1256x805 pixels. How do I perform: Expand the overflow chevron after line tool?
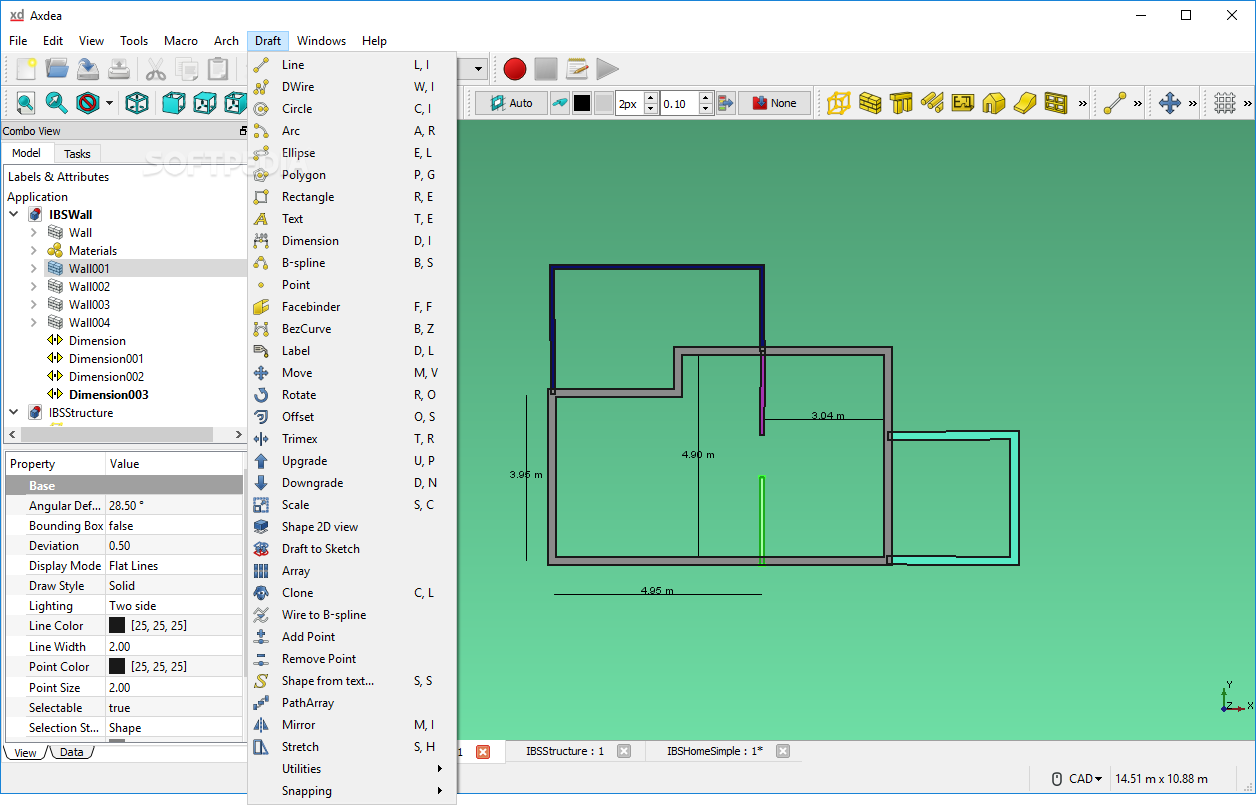point(1137,103)
